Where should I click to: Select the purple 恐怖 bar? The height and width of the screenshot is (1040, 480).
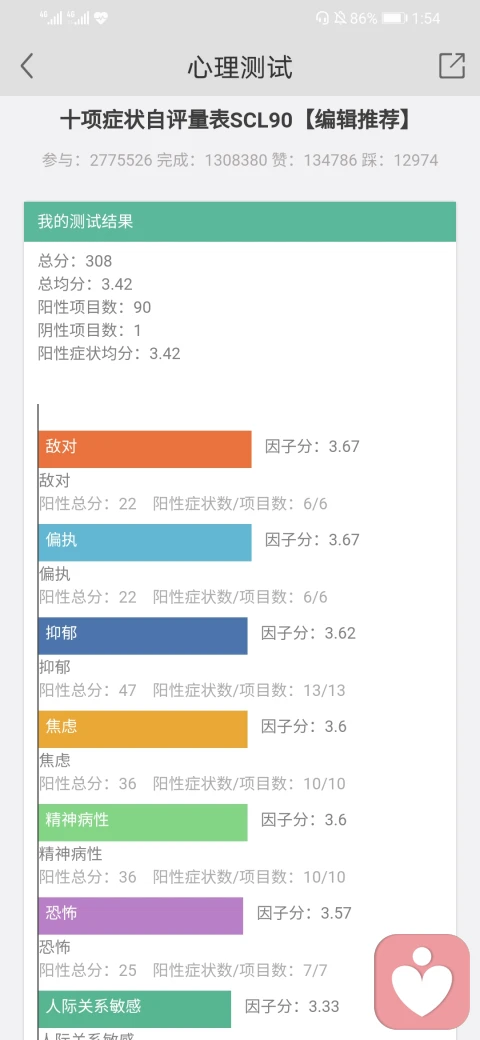point(141,916)
